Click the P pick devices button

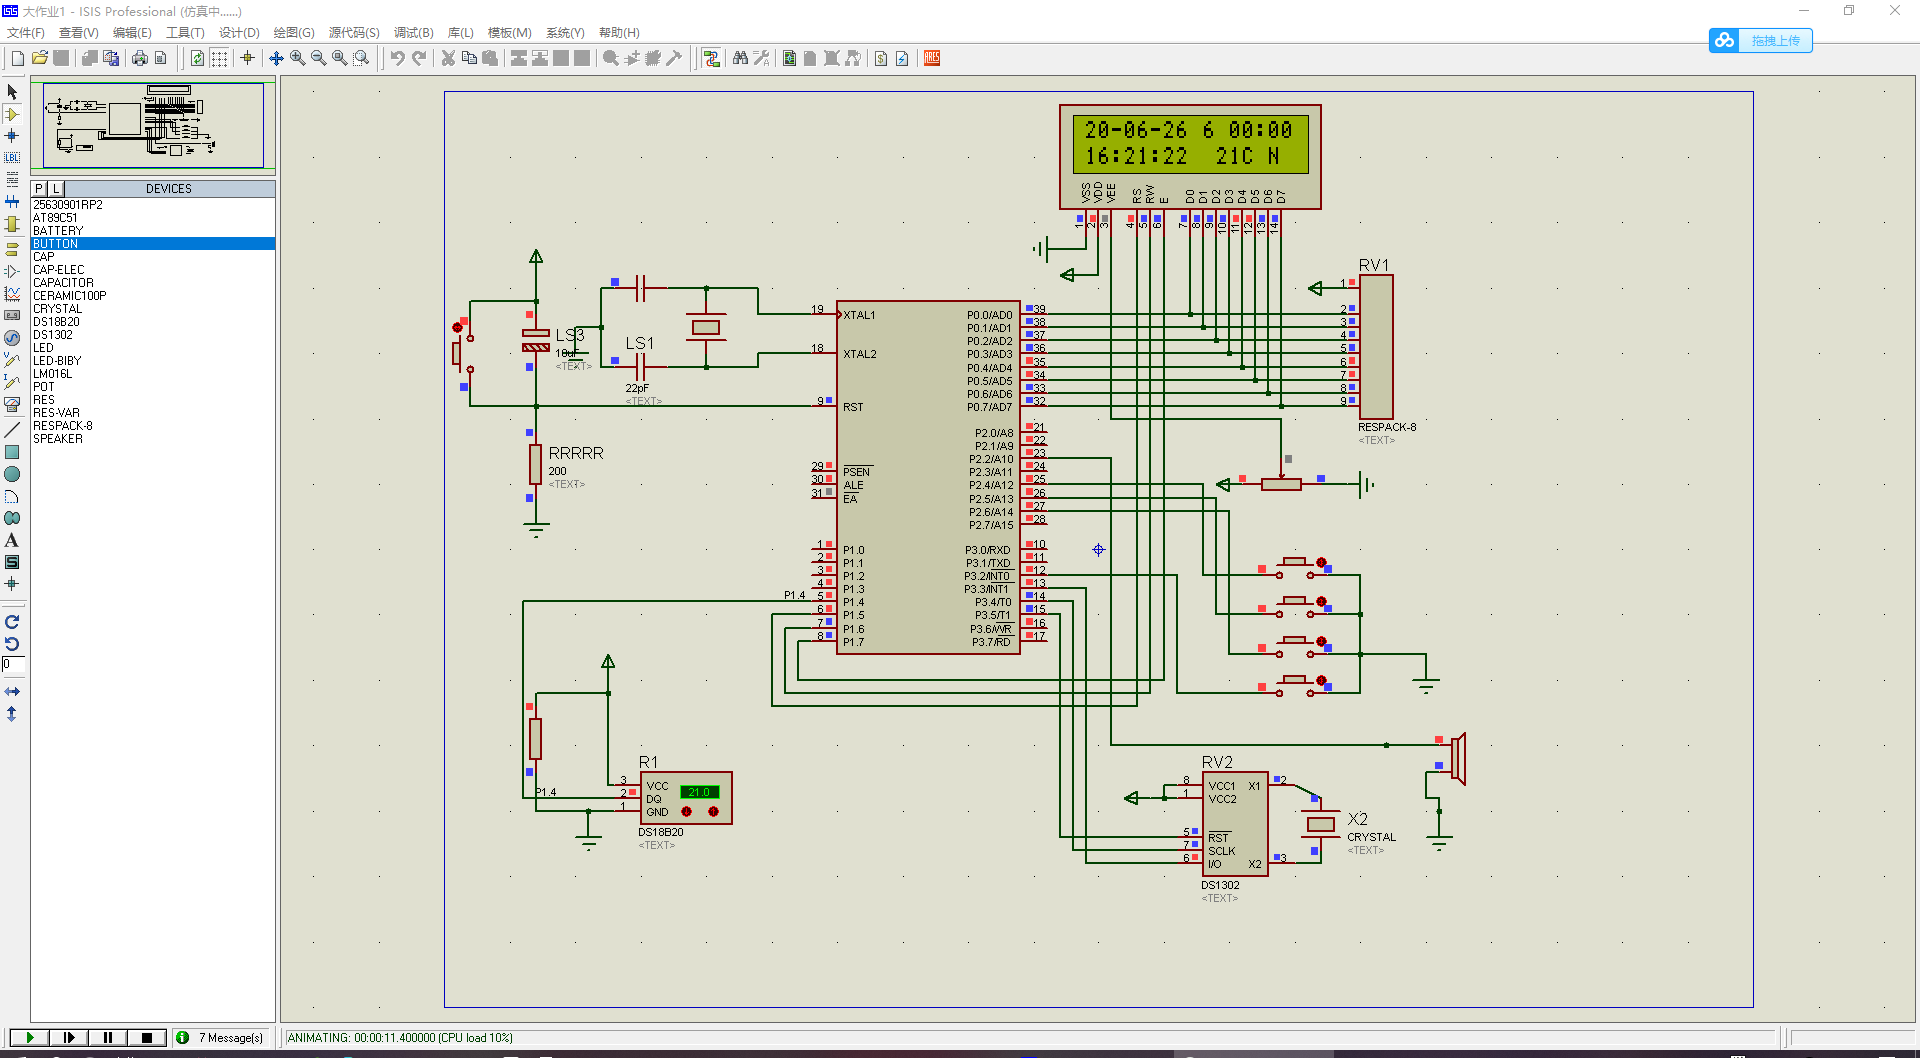(39, 189)
